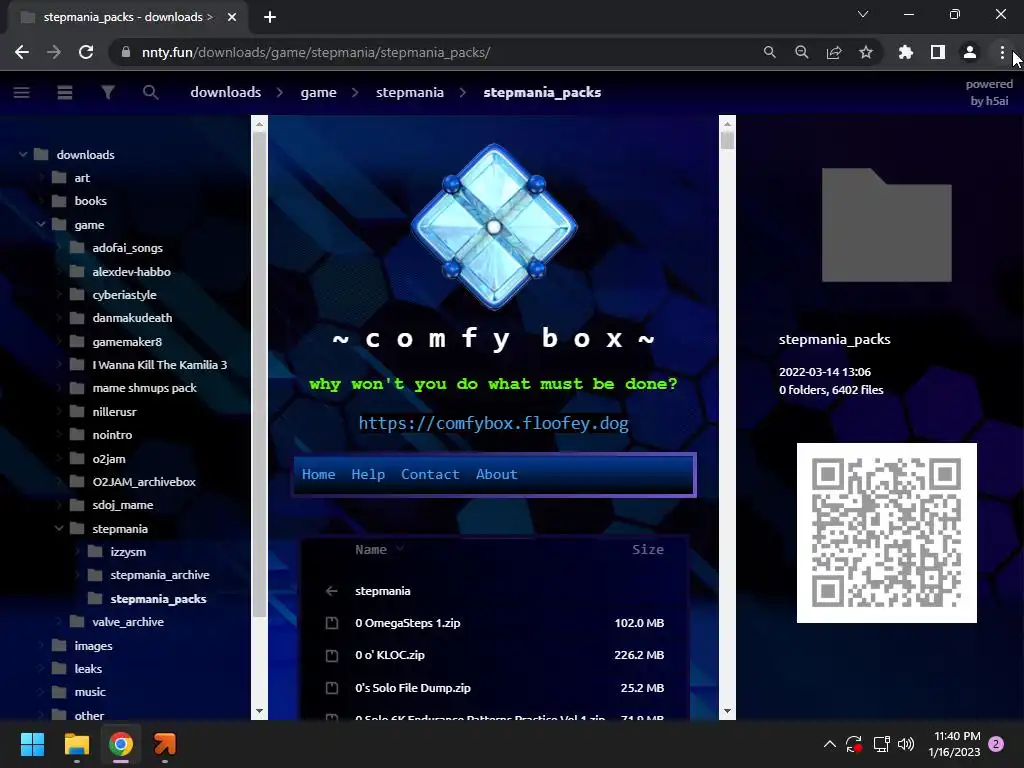1024x768 pixels.
Task: Click the Chrome taskbar icon
Action: [x=121, y=744]
